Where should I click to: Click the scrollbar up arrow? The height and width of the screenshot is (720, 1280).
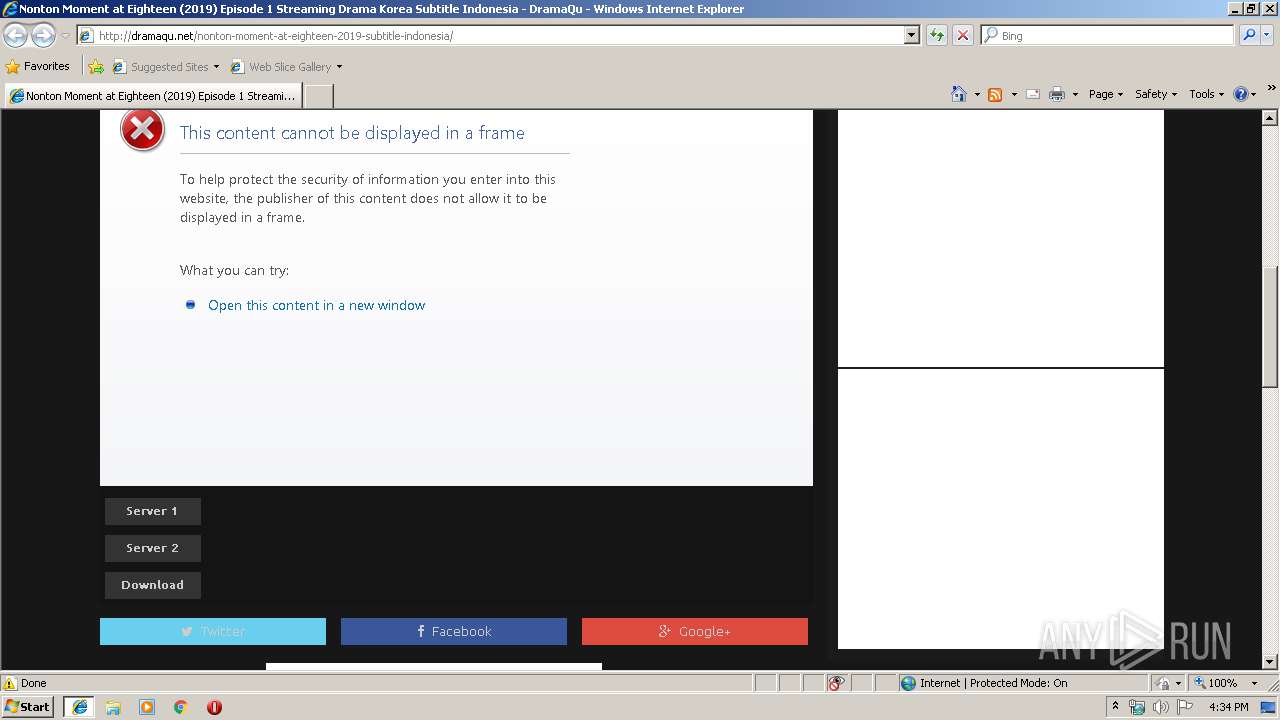coord(1271,118)
